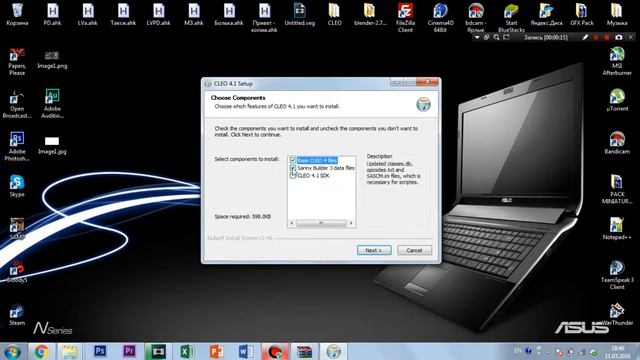Viewport: 640px width, 360px height.
Task: Select the Image1.png file
Action: (x=52, y=59)
